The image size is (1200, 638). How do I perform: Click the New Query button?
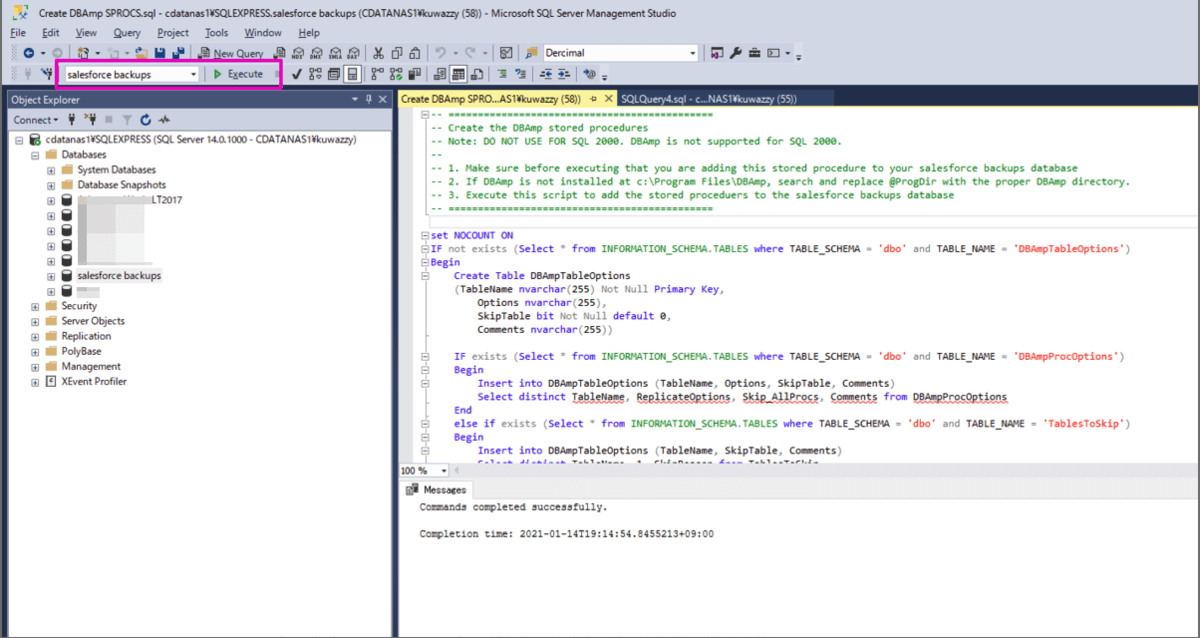(x=230, y=53)
